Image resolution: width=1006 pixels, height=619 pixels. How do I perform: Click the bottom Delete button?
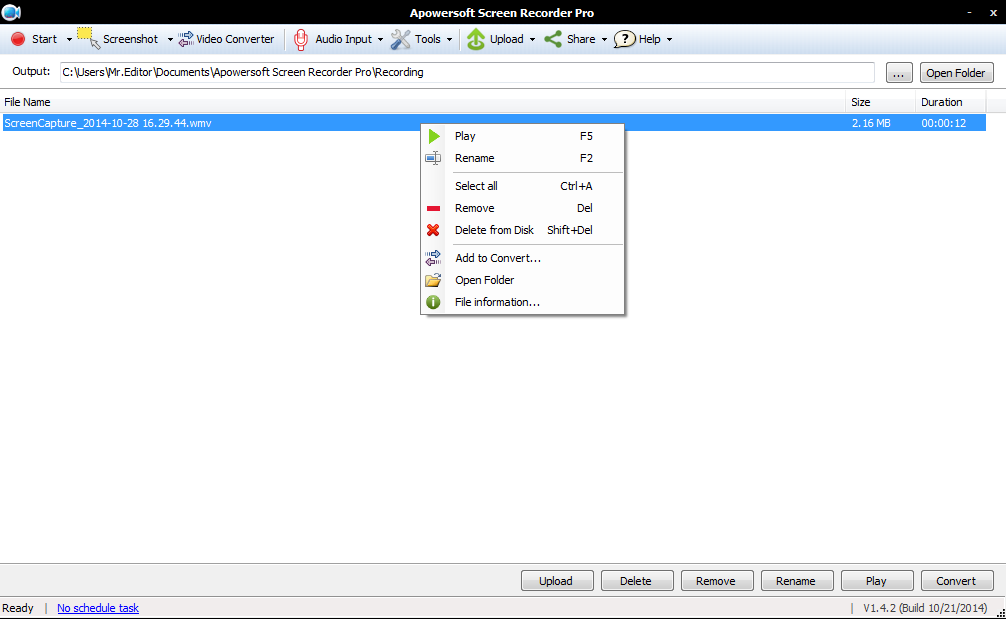[x=637, y=581]
